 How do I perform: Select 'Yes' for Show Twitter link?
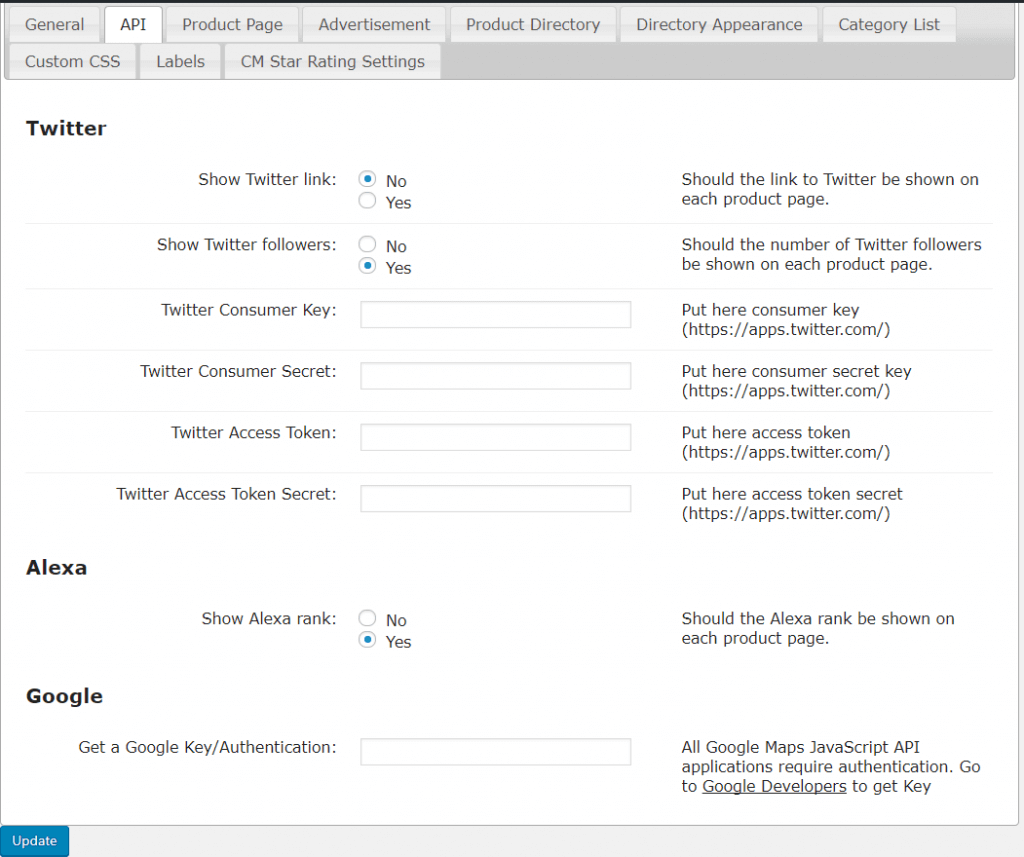368,202
